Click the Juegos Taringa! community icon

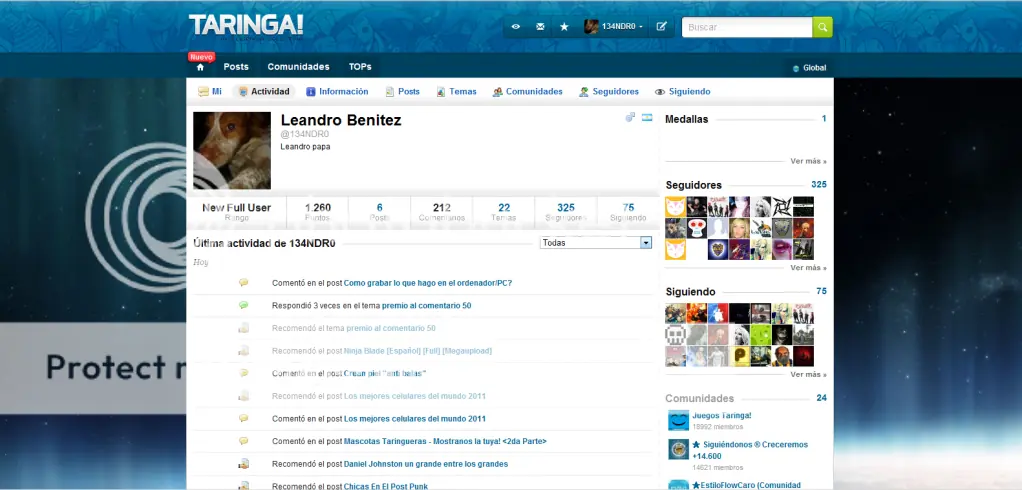(678, 420)
